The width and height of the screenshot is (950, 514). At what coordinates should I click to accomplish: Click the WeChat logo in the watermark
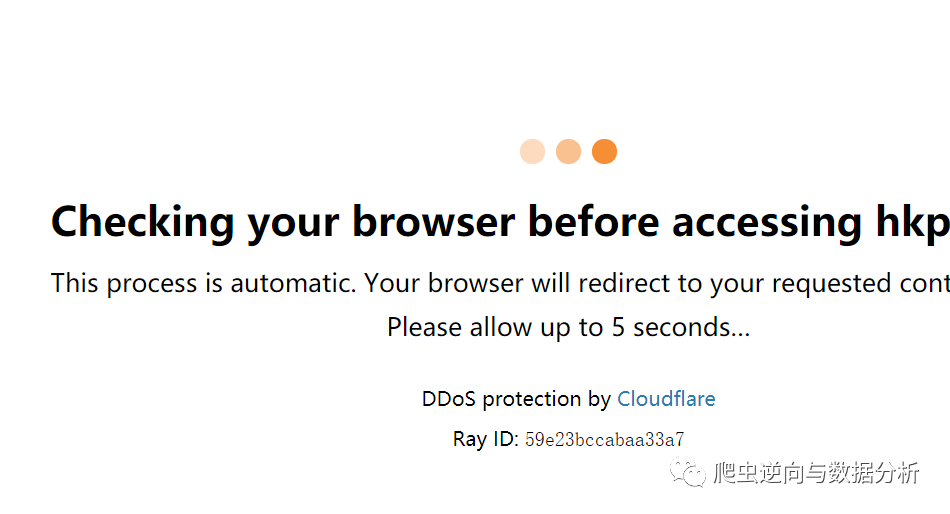(x=688, y=473)
